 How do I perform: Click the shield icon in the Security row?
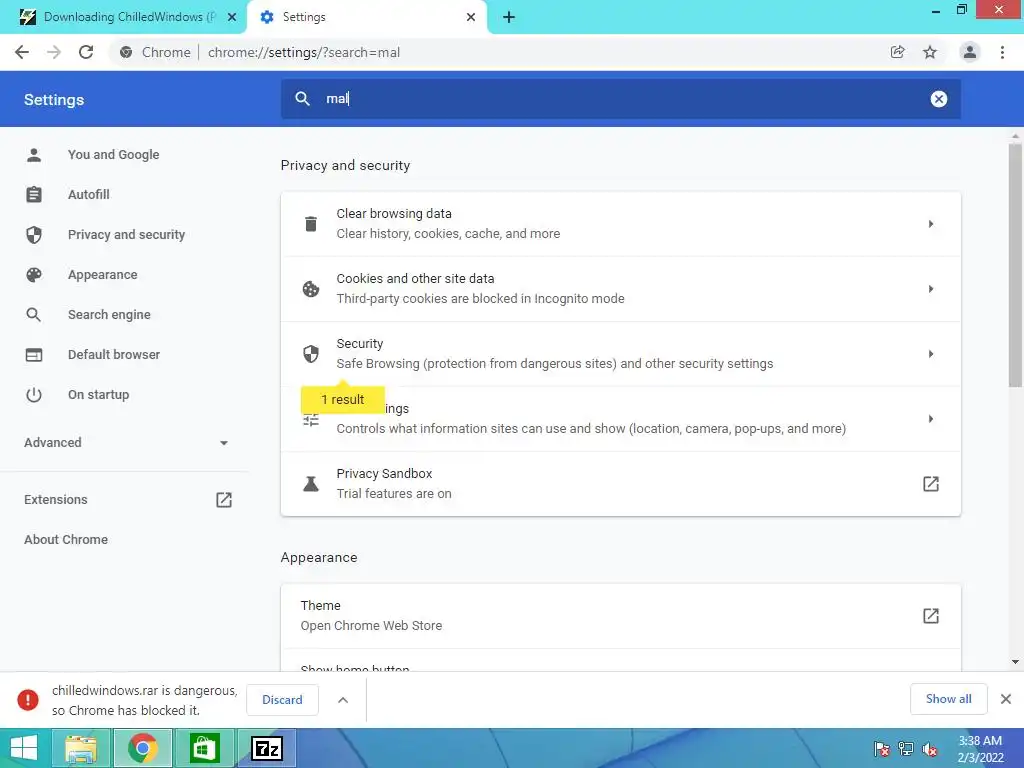[311, 354]
